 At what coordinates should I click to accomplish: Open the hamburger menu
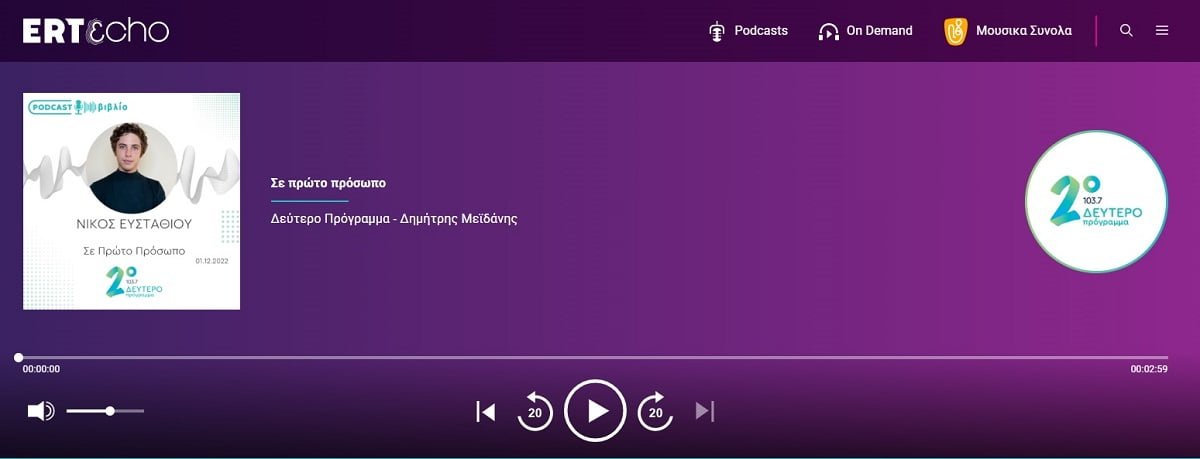(x=1162, y=31)
